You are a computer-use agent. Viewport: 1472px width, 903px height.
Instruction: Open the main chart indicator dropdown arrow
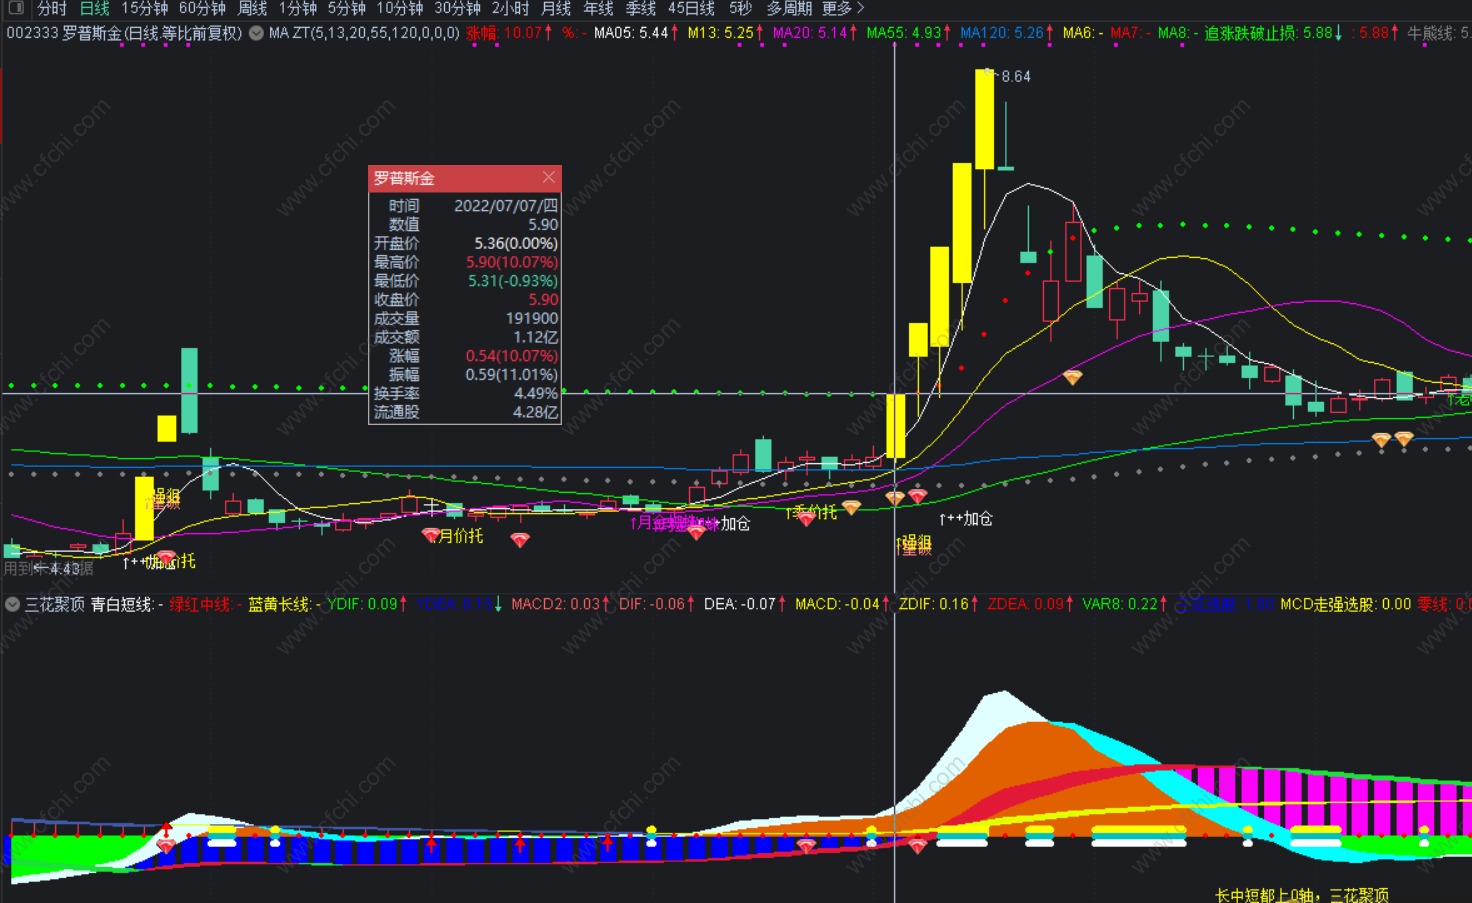click(x=257, y=33)
